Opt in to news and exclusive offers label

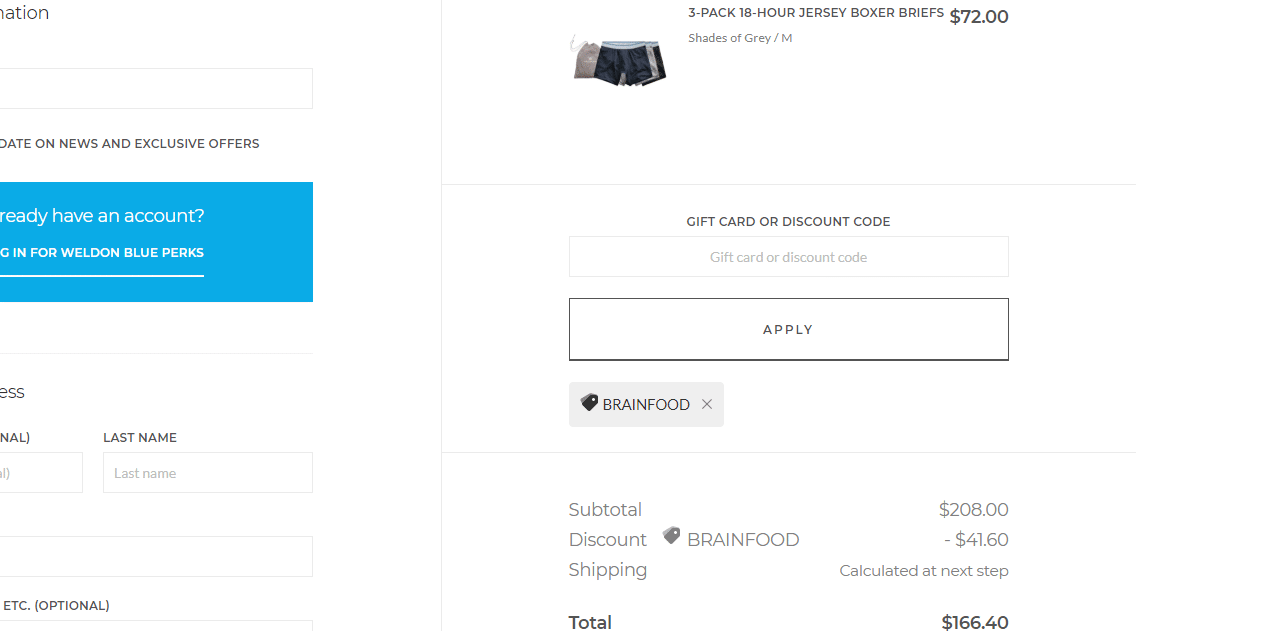[130, 144]
